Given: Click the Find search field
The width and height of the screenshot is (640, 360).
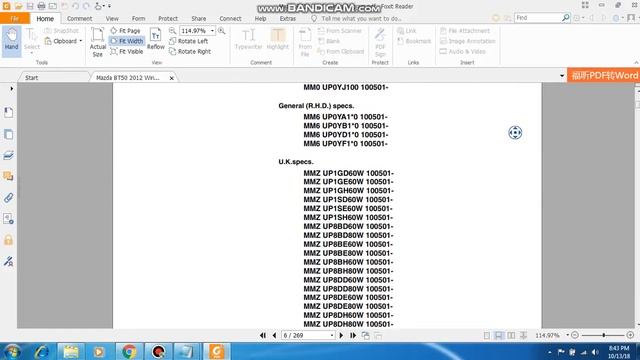Looking at the screenshot, I should coord(538,18).
